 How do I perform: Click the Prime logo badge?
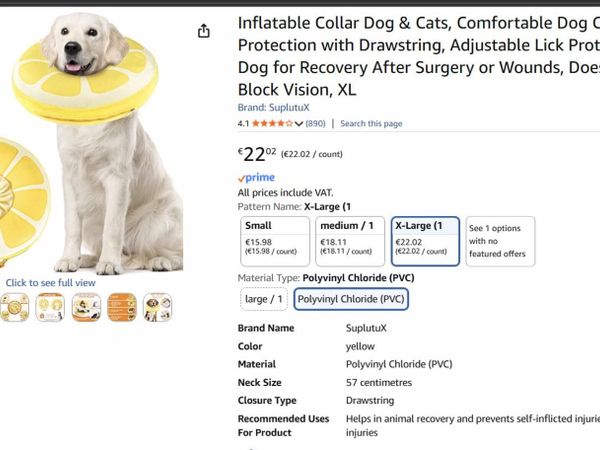coord(256,177)
